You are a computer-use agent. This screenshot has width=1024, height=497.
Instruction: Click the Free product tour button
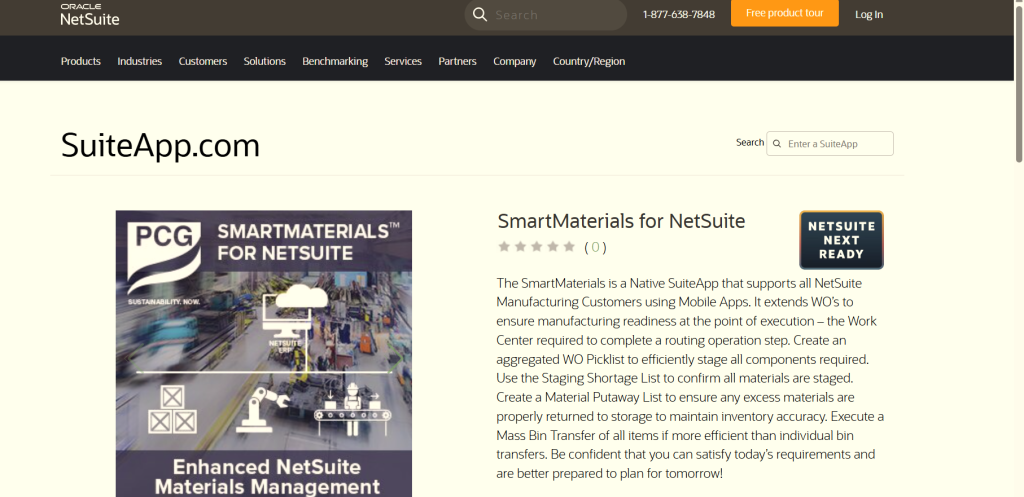[784, 13]
